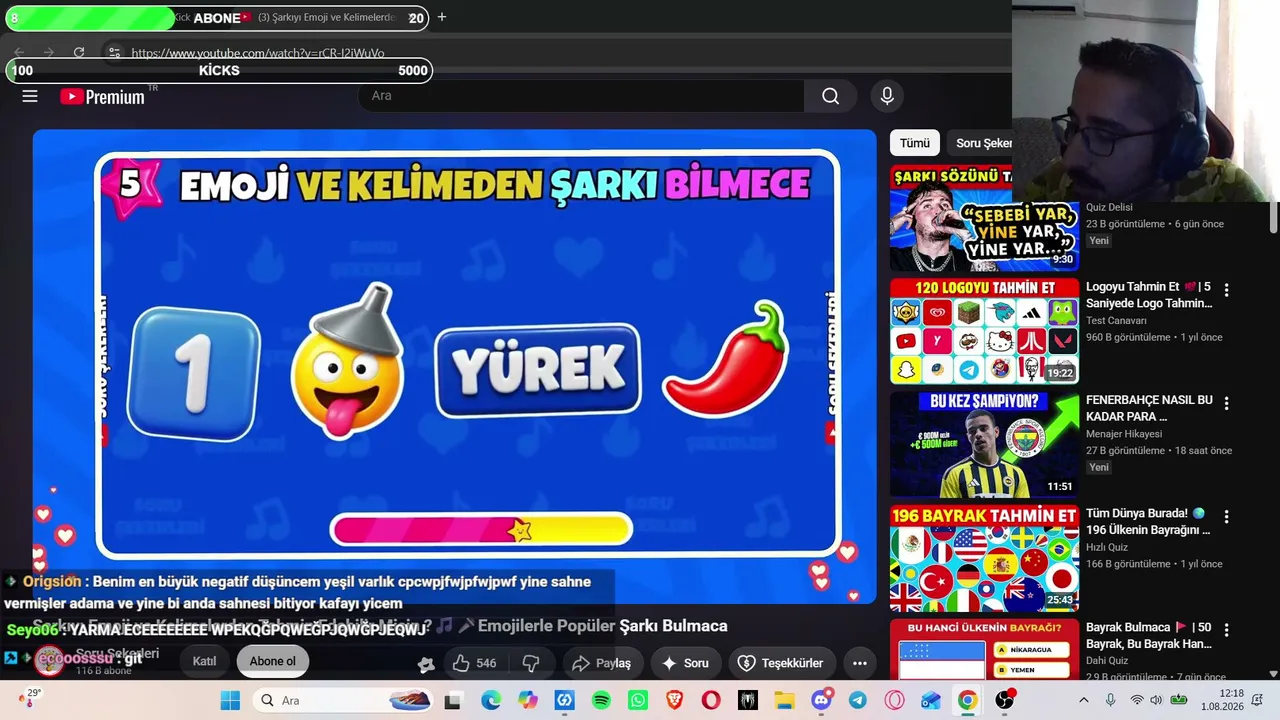
Task: Reload the YouTube page
Action: click(x=79, y=52)
